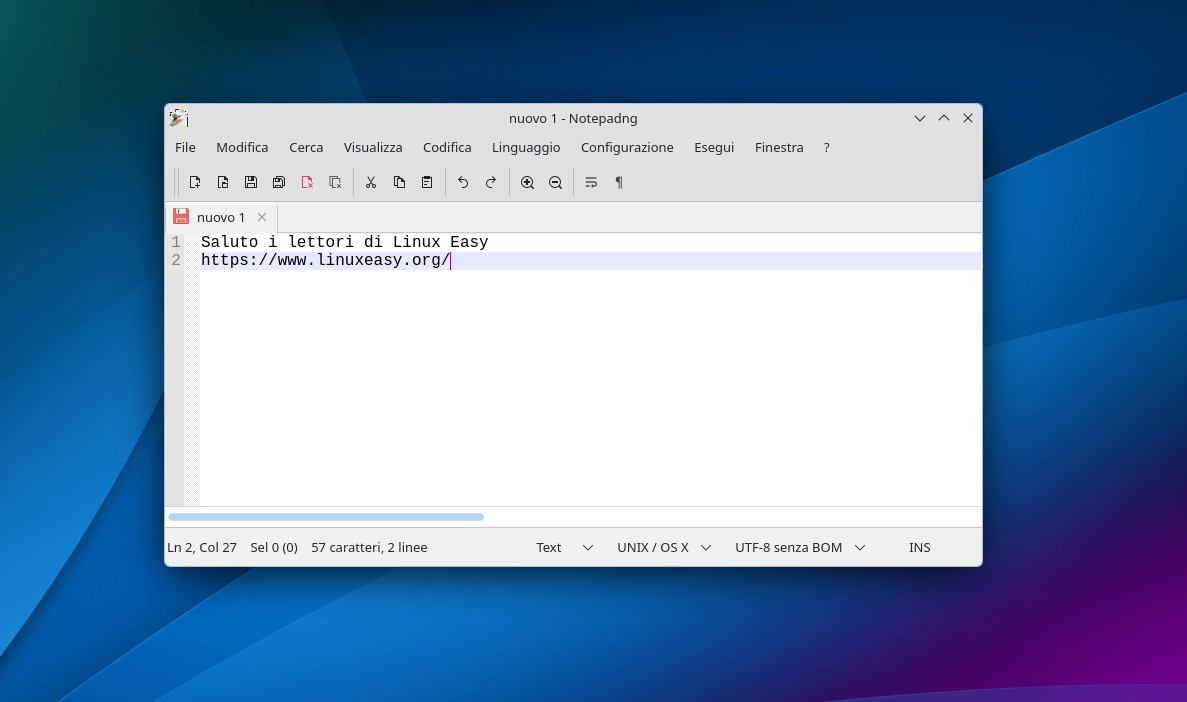This screenshot has width=1187, height=702.
Task: Create a new document via toolbar icon
Action: pyautogui.click(x=195, y=183)
